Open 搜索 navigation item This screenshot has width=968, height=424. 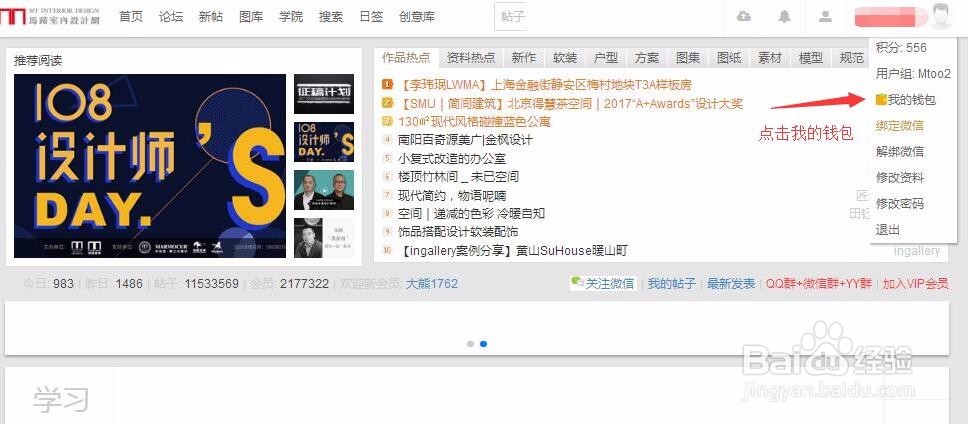coord(331,17)
